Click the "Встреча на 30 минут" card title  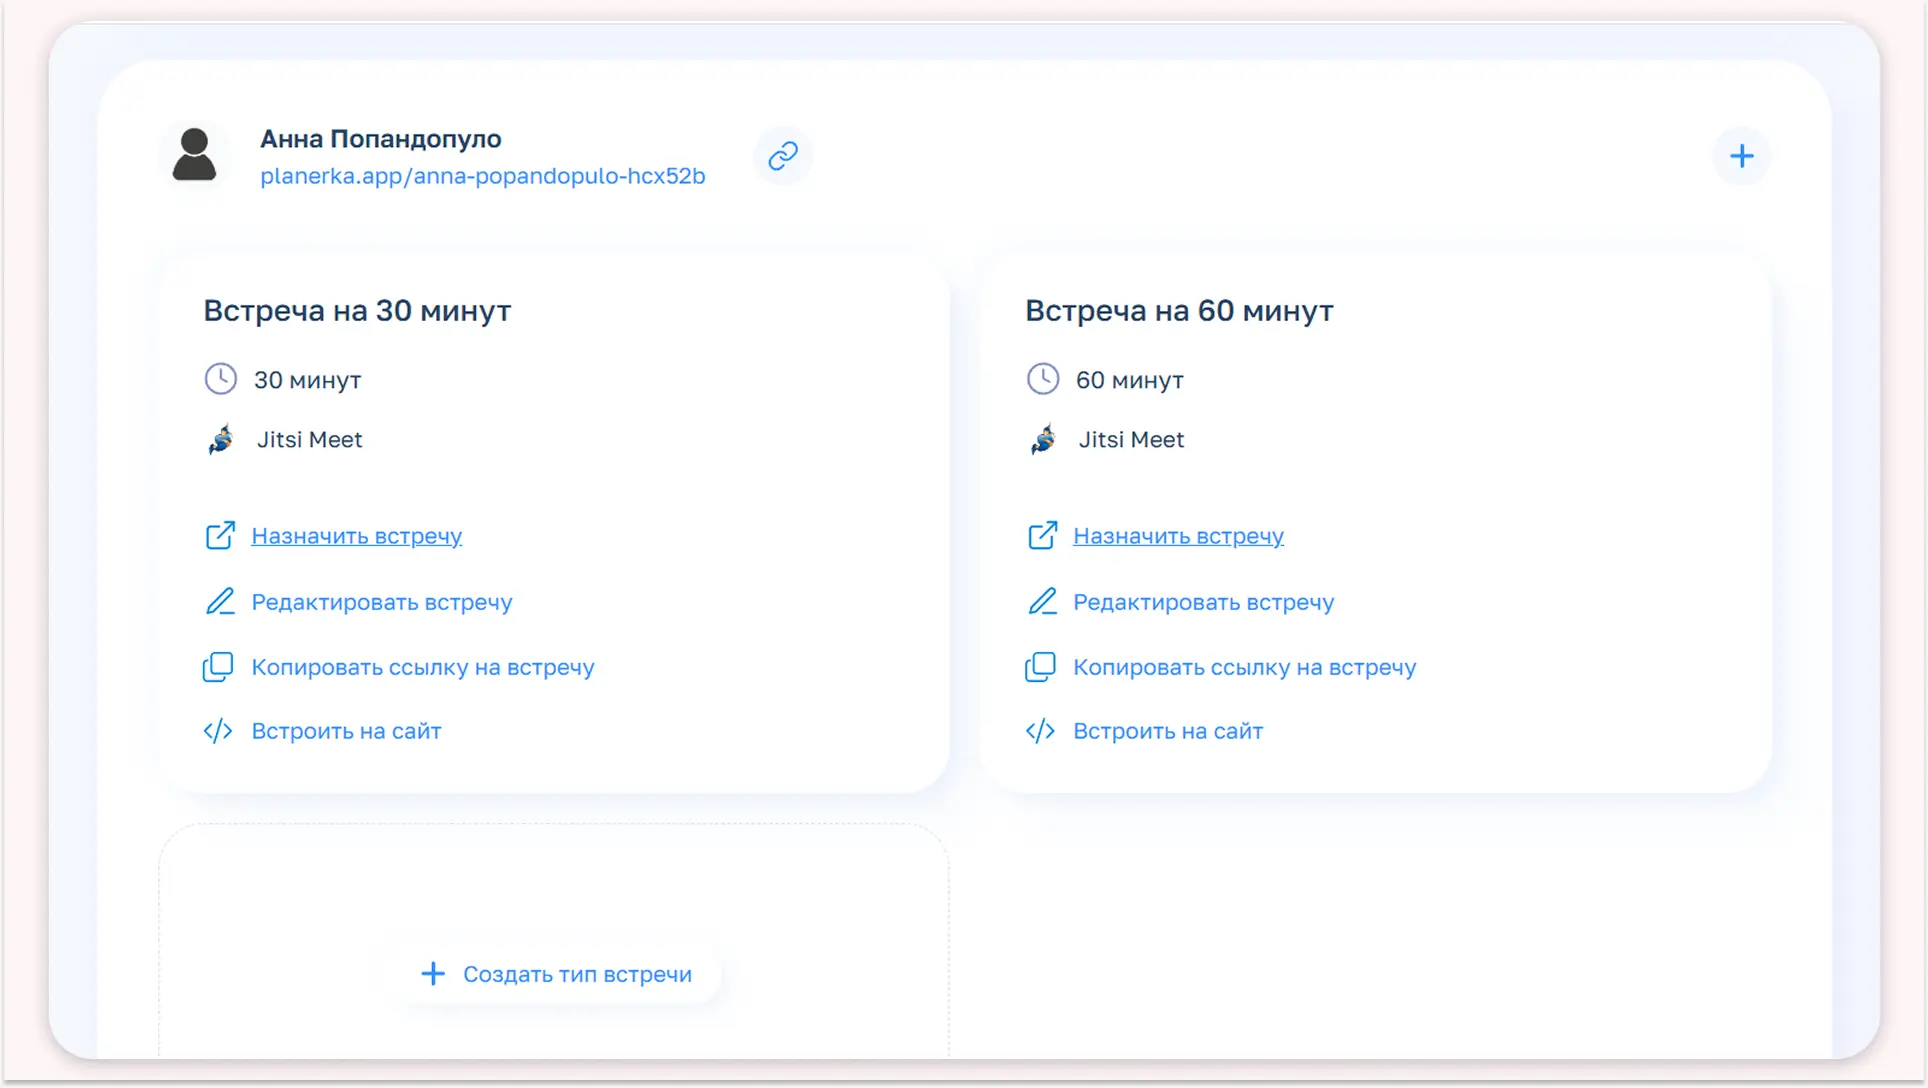pos(357,311)
